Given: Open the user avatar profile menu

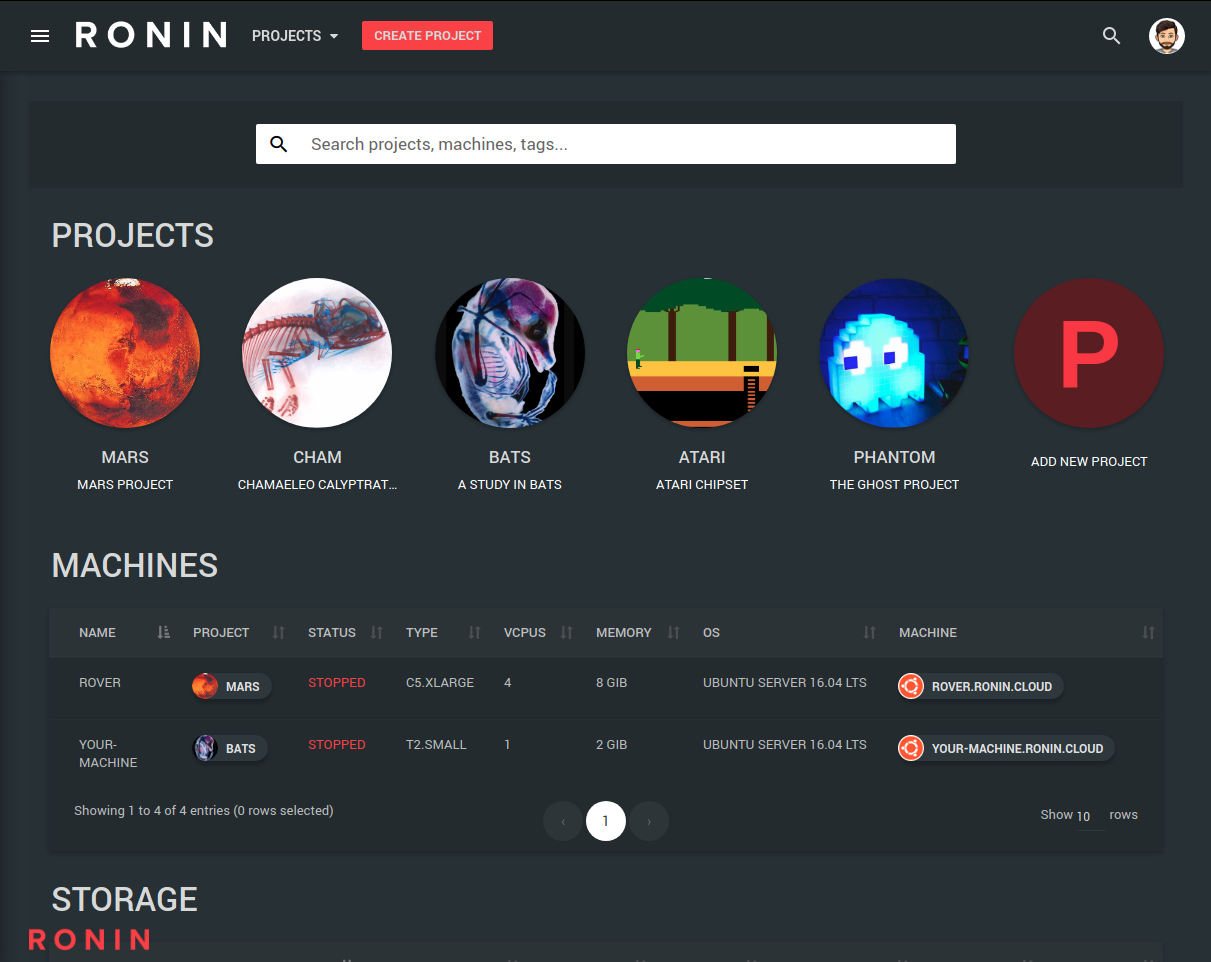Looking at the screenshot, I should click(x=1166, y=36).
